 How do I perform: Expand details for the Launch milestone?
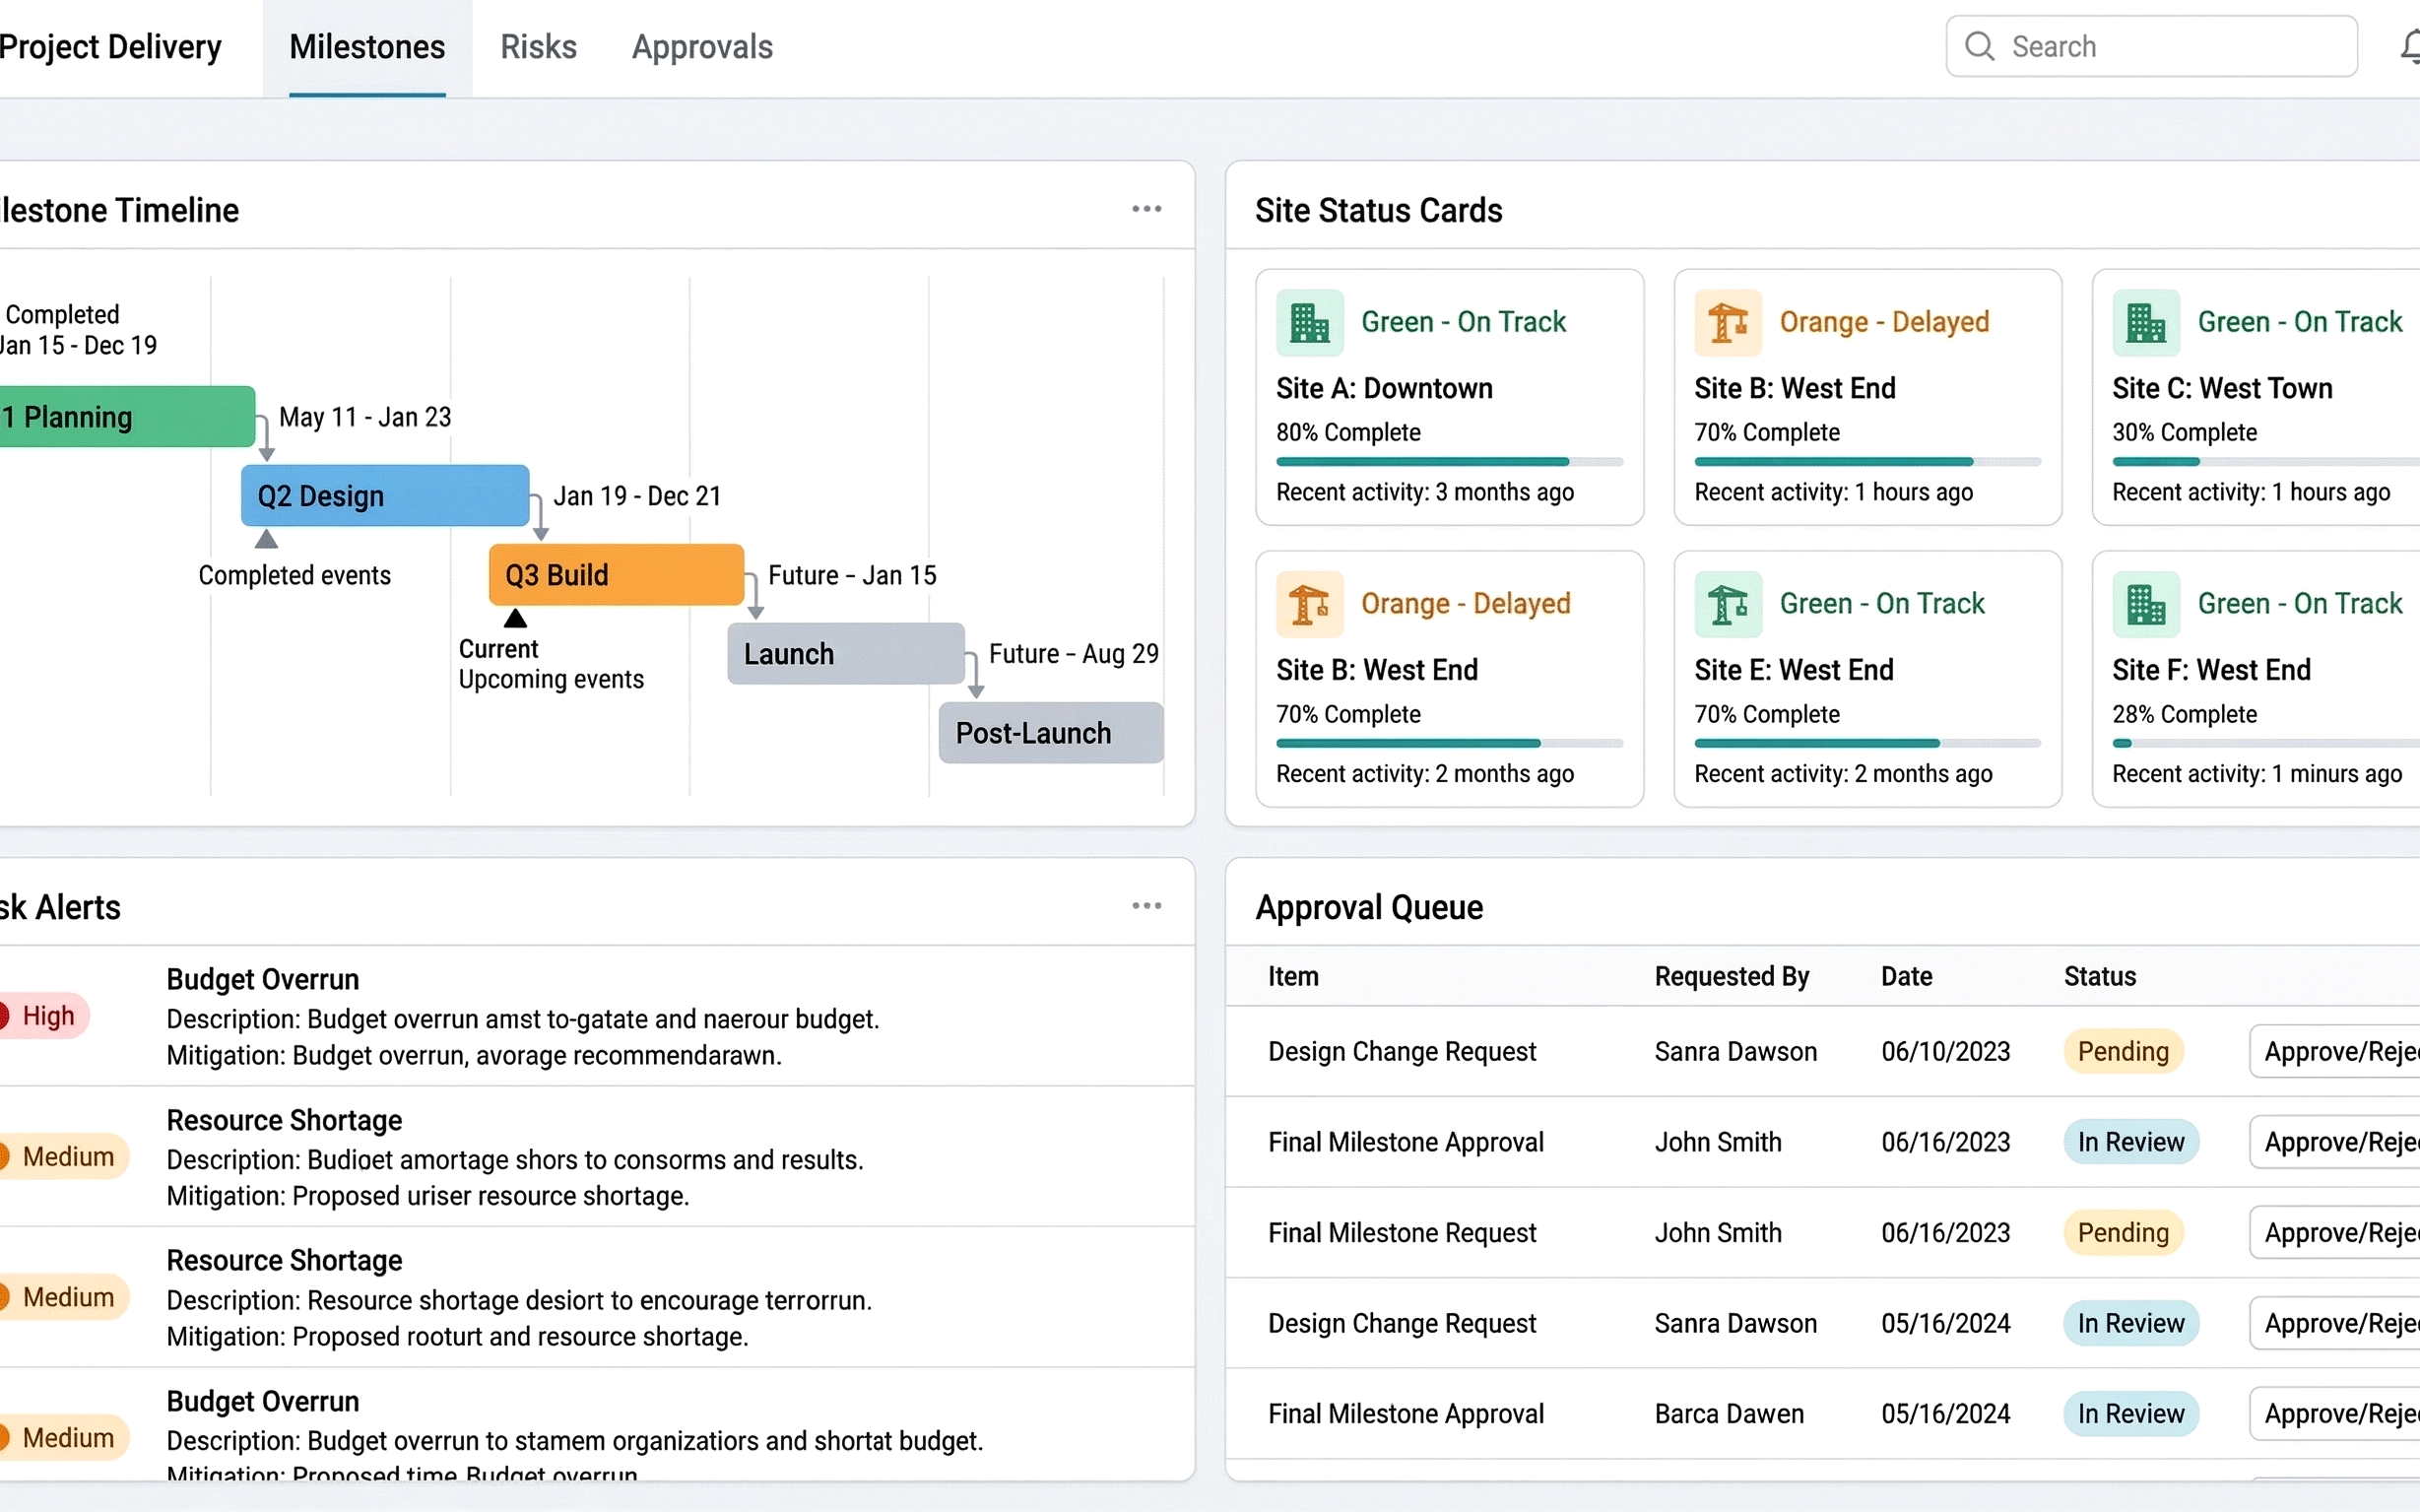(845, 653)
